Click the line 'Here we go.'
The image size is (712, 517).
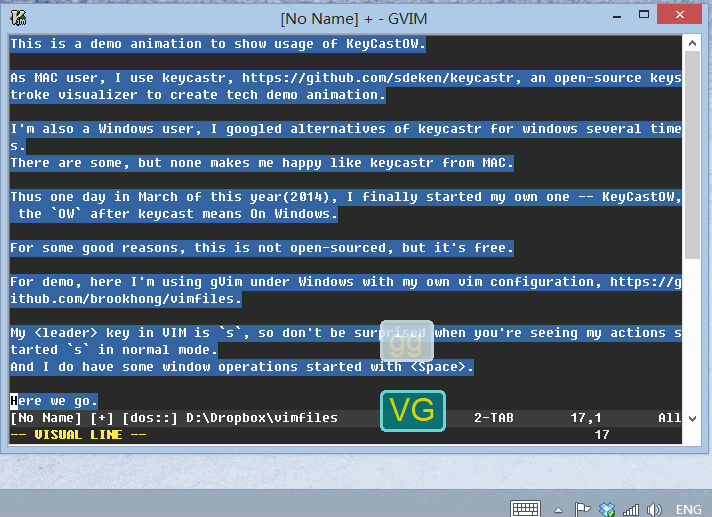coord(54,401)
